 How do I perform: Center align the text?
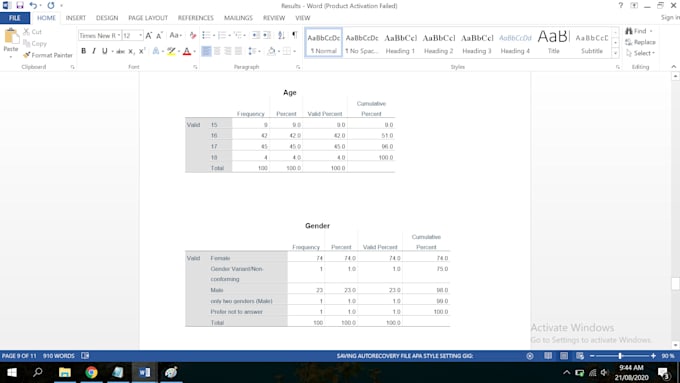click(x=217, y=51)
